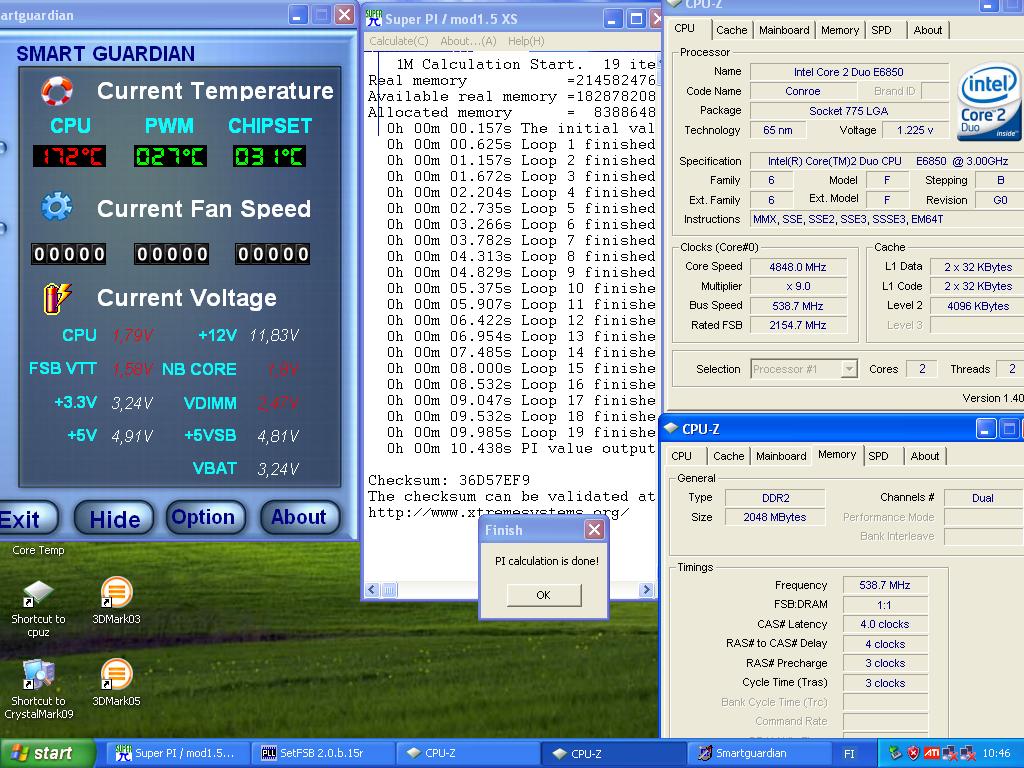
Task: Select the SPD tab in upper CPU-Z
Action: tap(882, 30)
